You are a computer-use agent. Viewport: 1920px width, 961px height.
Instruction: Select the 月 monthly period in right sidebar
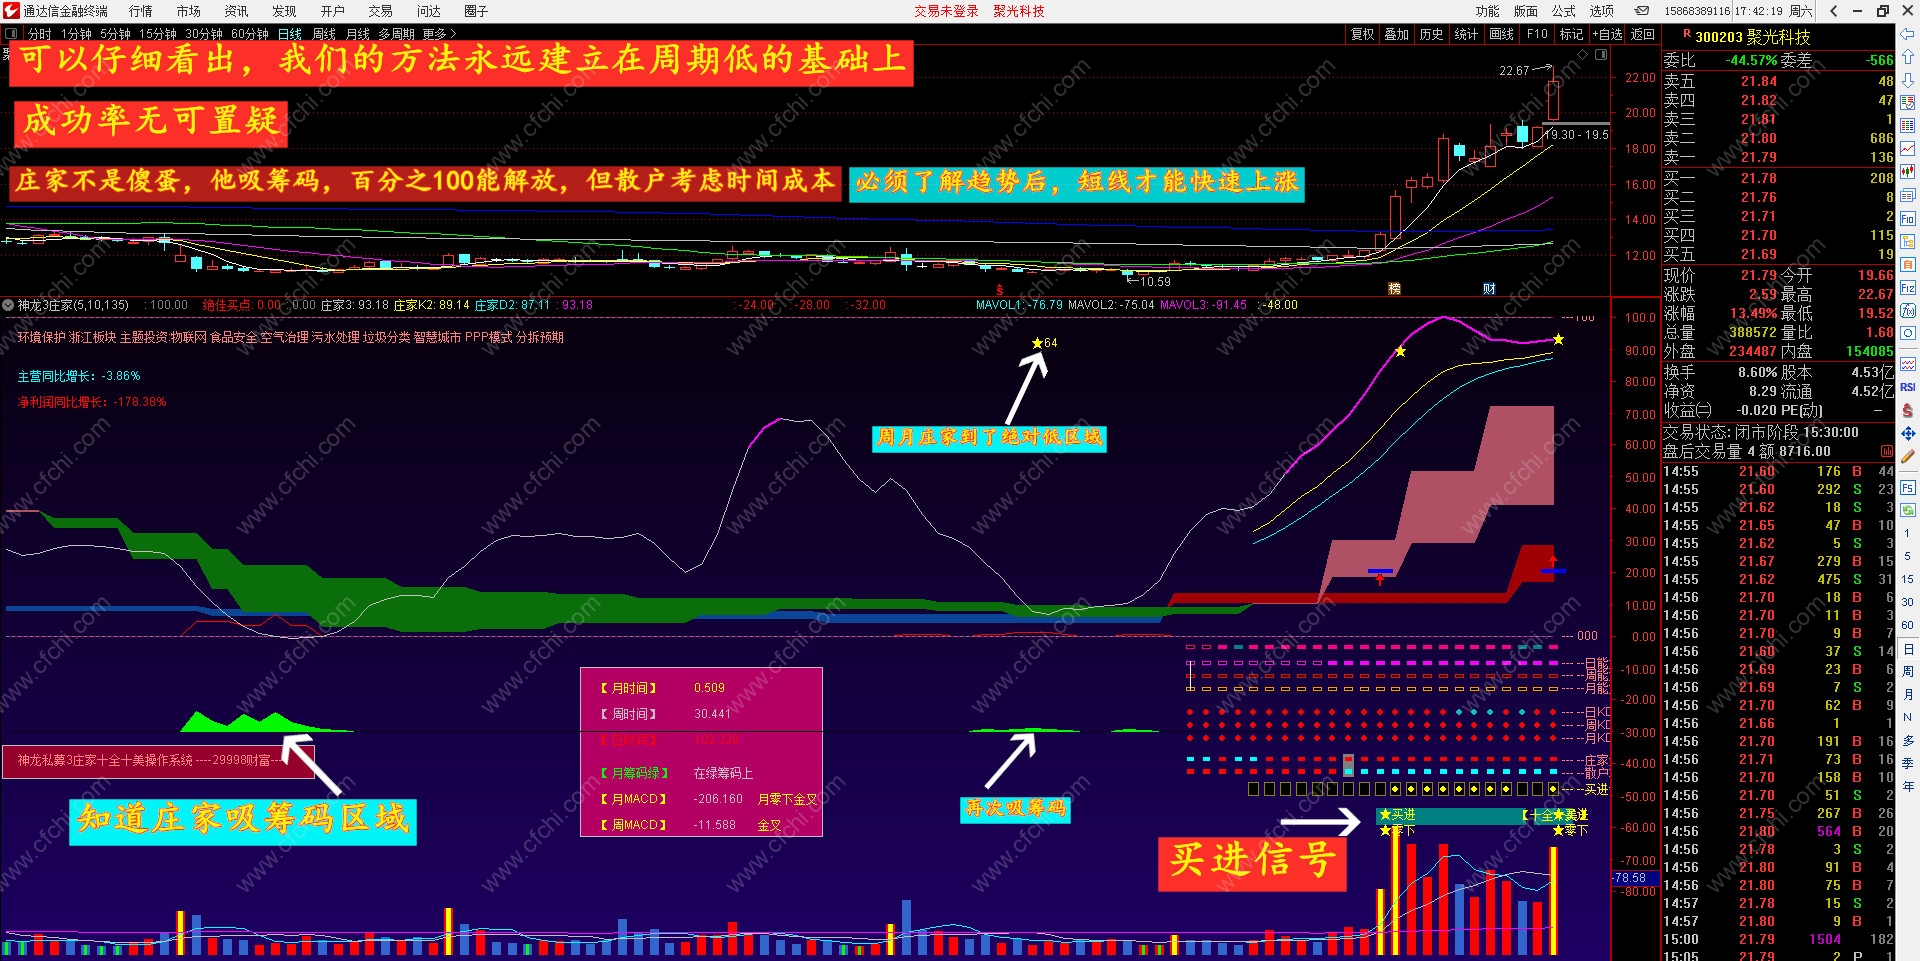tap(1908, 695)
